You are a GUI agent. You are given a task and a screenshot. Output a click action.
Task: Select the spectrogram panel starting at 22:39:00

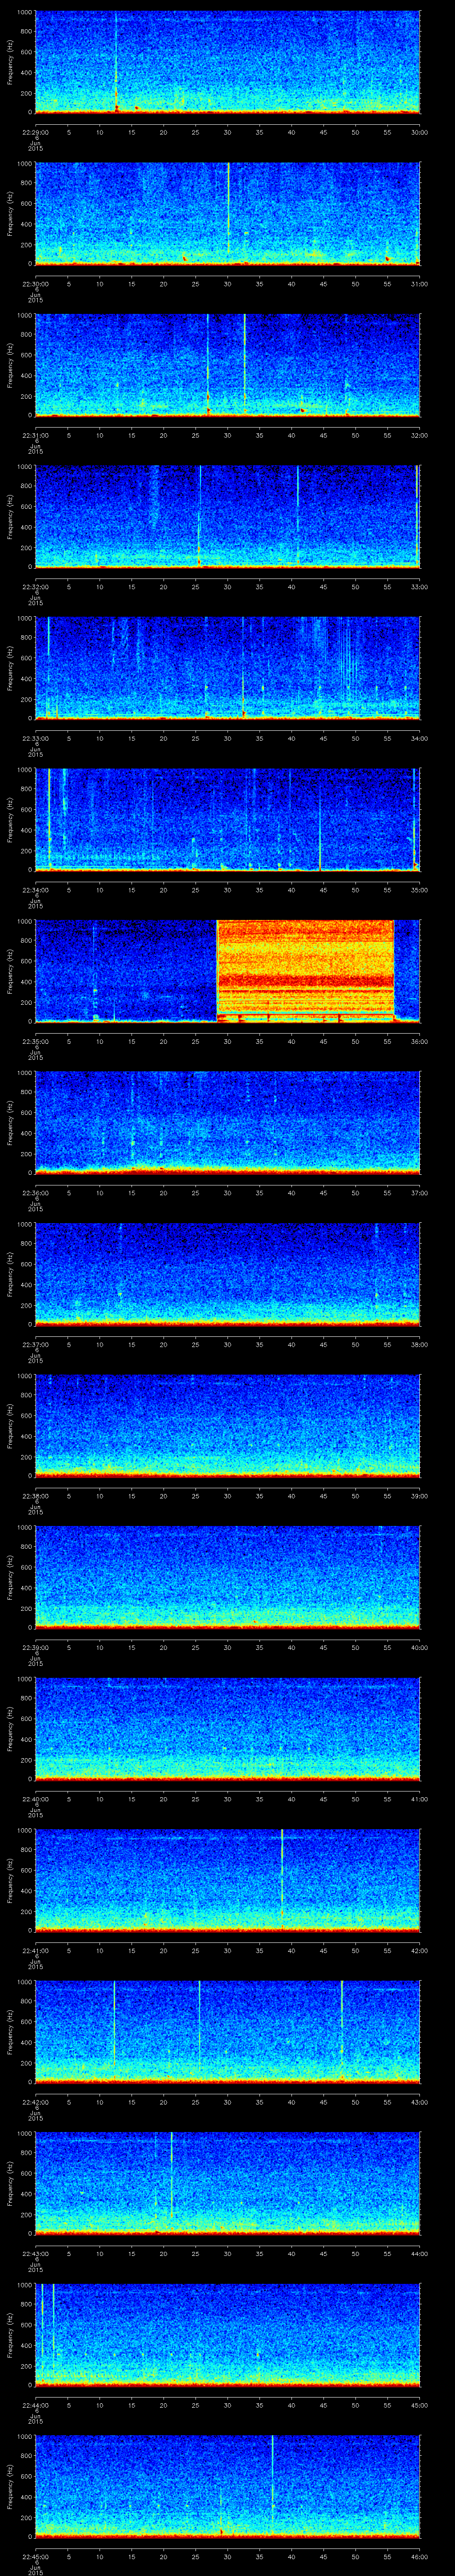(227, 1577)
